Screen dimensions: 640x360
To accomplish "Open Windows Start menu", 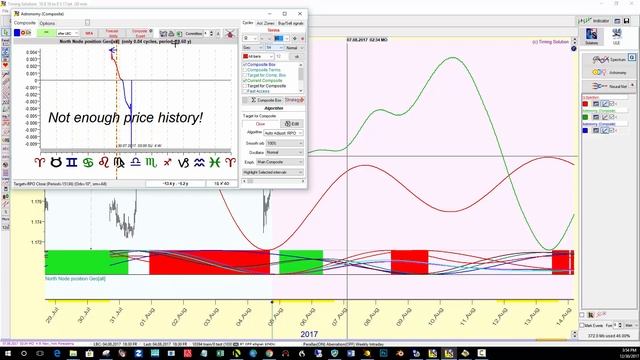I will [x=8, y=353].
